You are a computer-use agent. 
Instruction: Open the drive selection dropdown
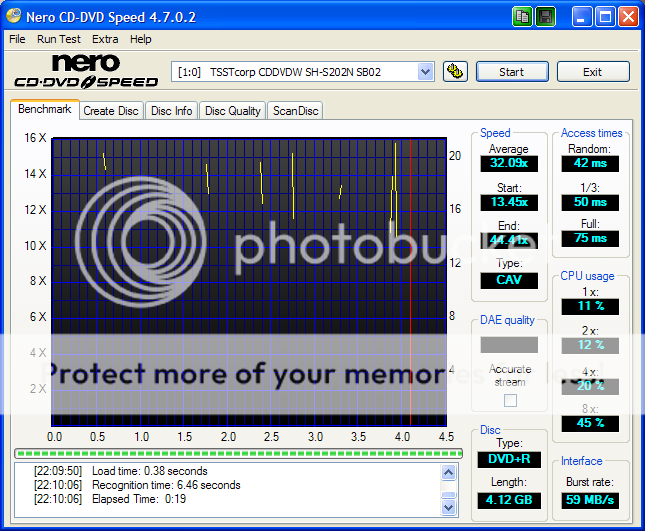[425, 72]
